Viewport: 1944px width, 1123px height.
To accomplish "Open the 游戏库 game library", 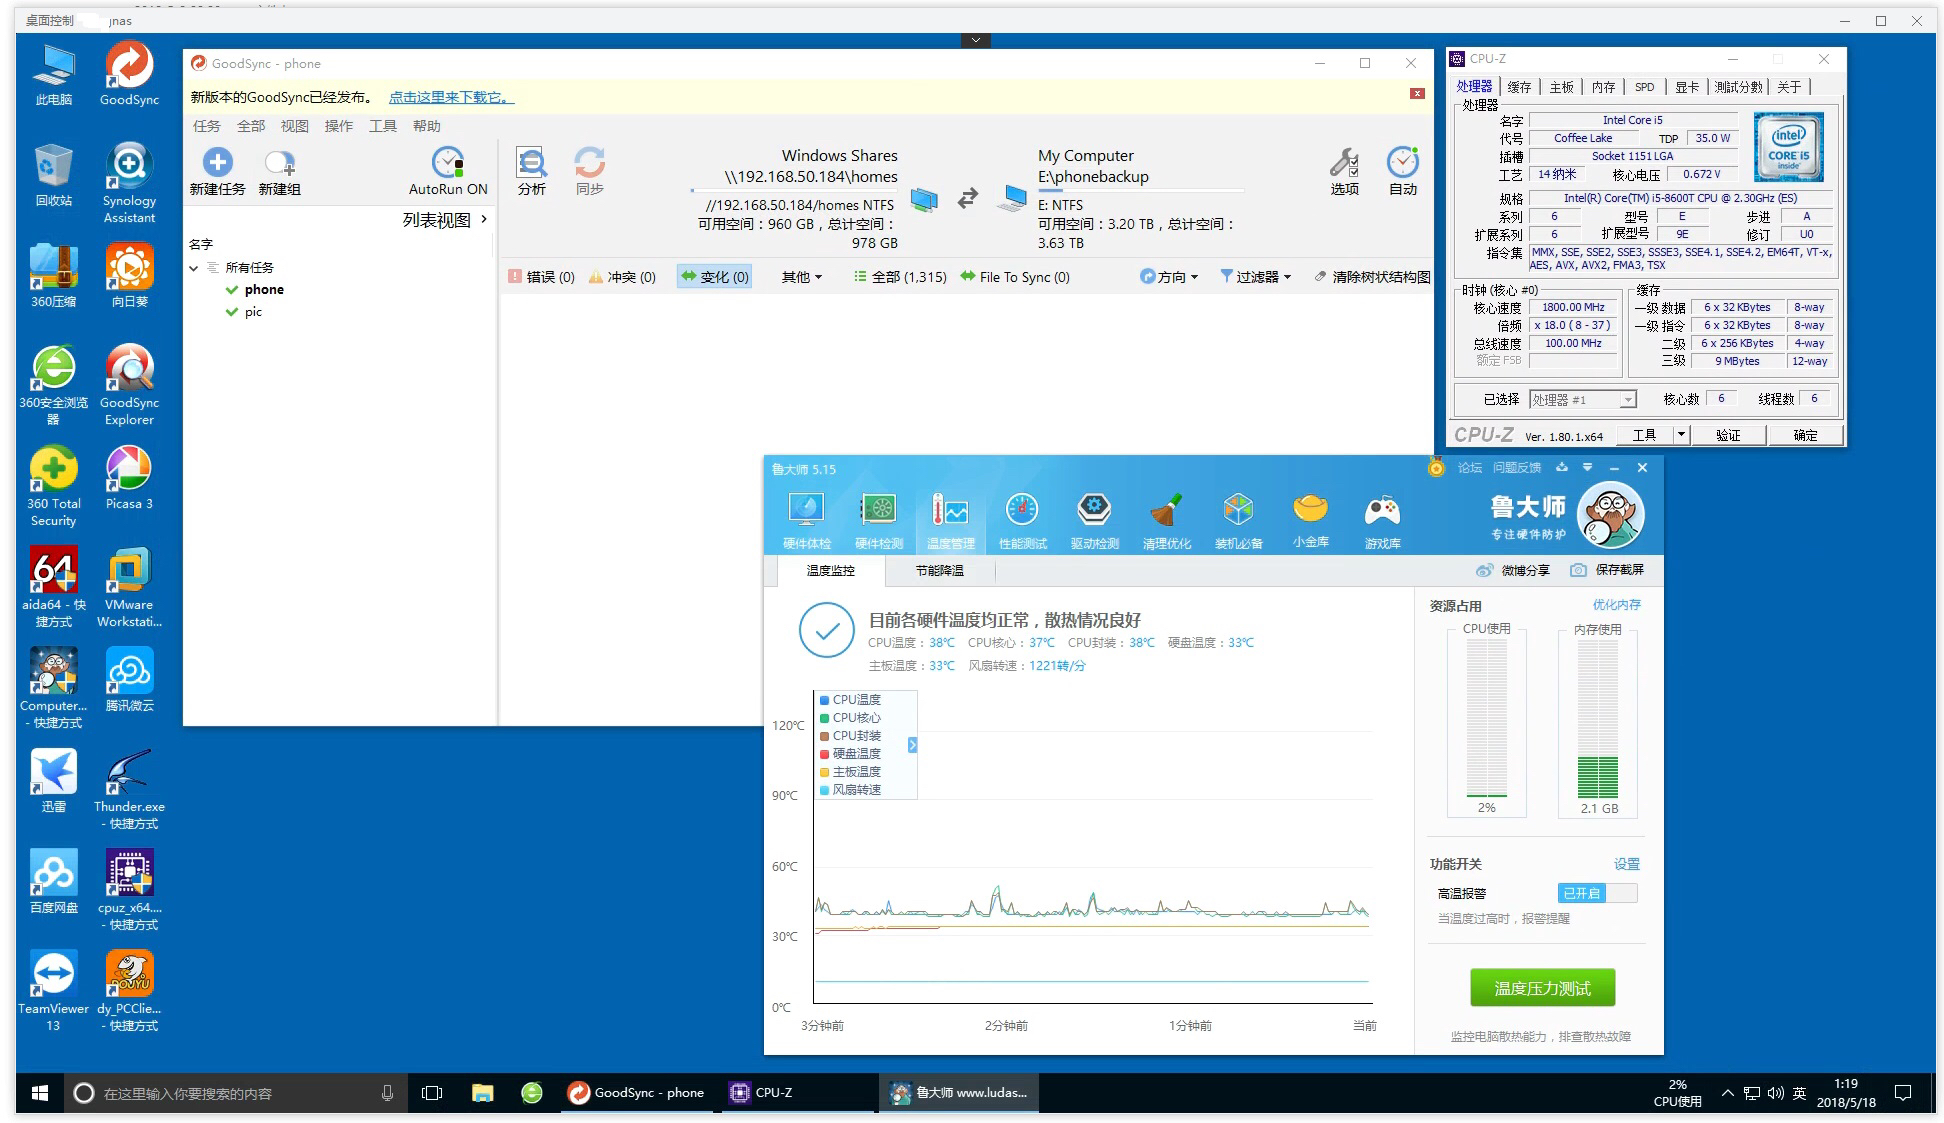I will click(x=1381, y=515).
